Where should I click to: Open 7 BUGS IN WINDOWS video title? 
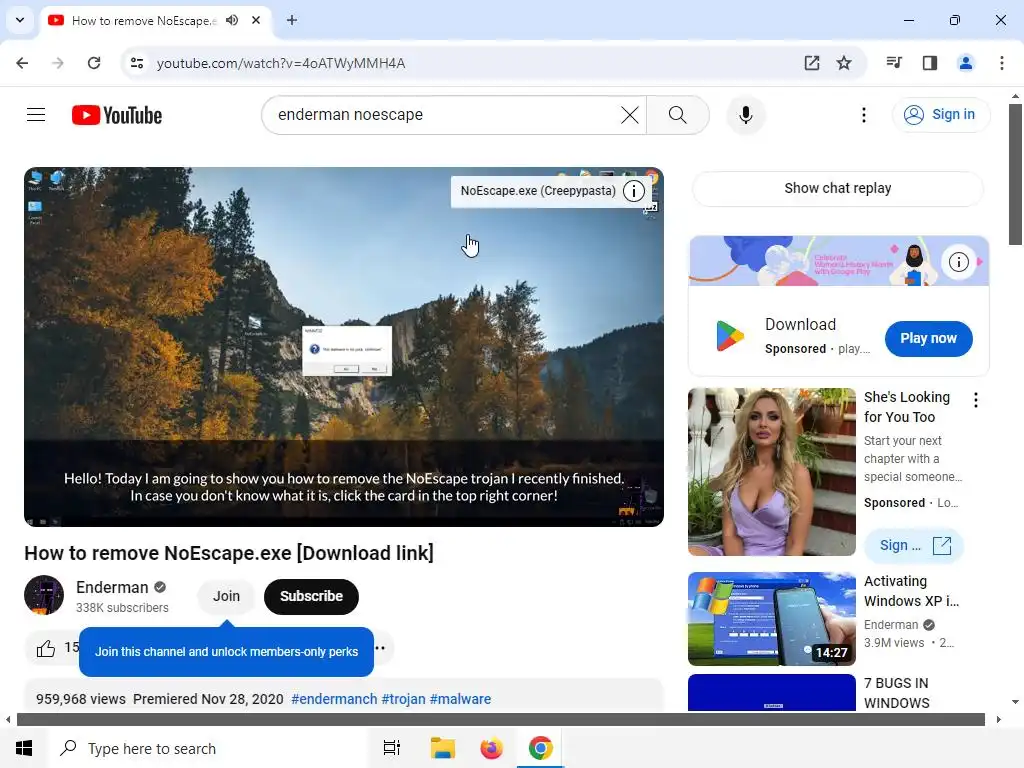point(897,693)
